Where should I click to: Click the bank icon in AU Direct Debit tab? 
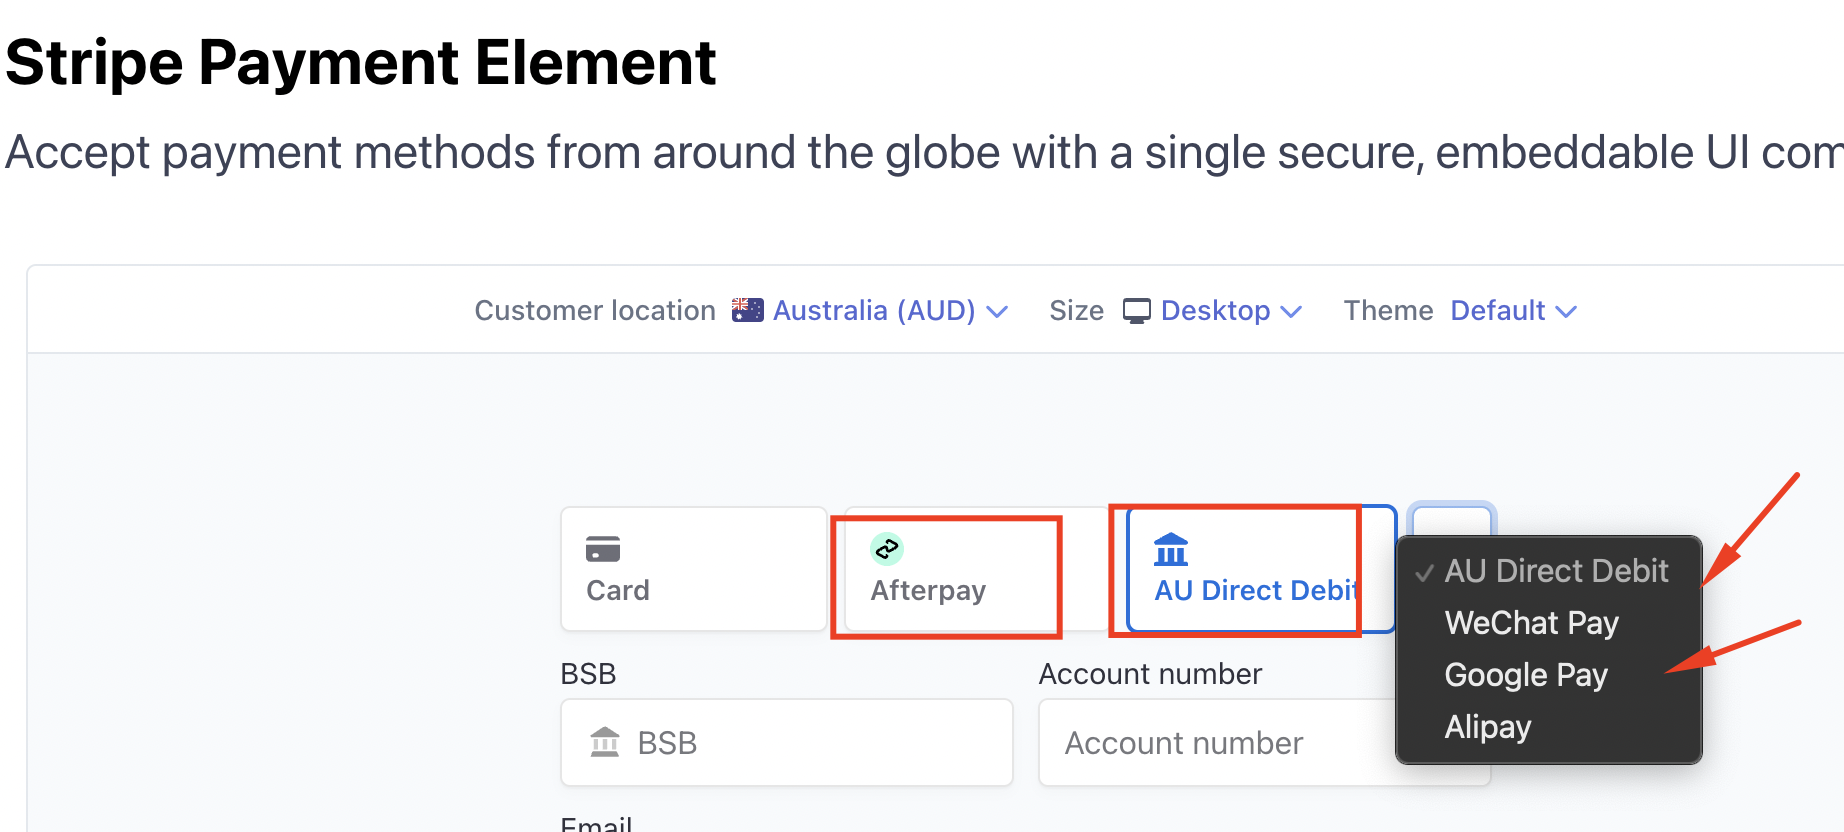click(1171, 550)
